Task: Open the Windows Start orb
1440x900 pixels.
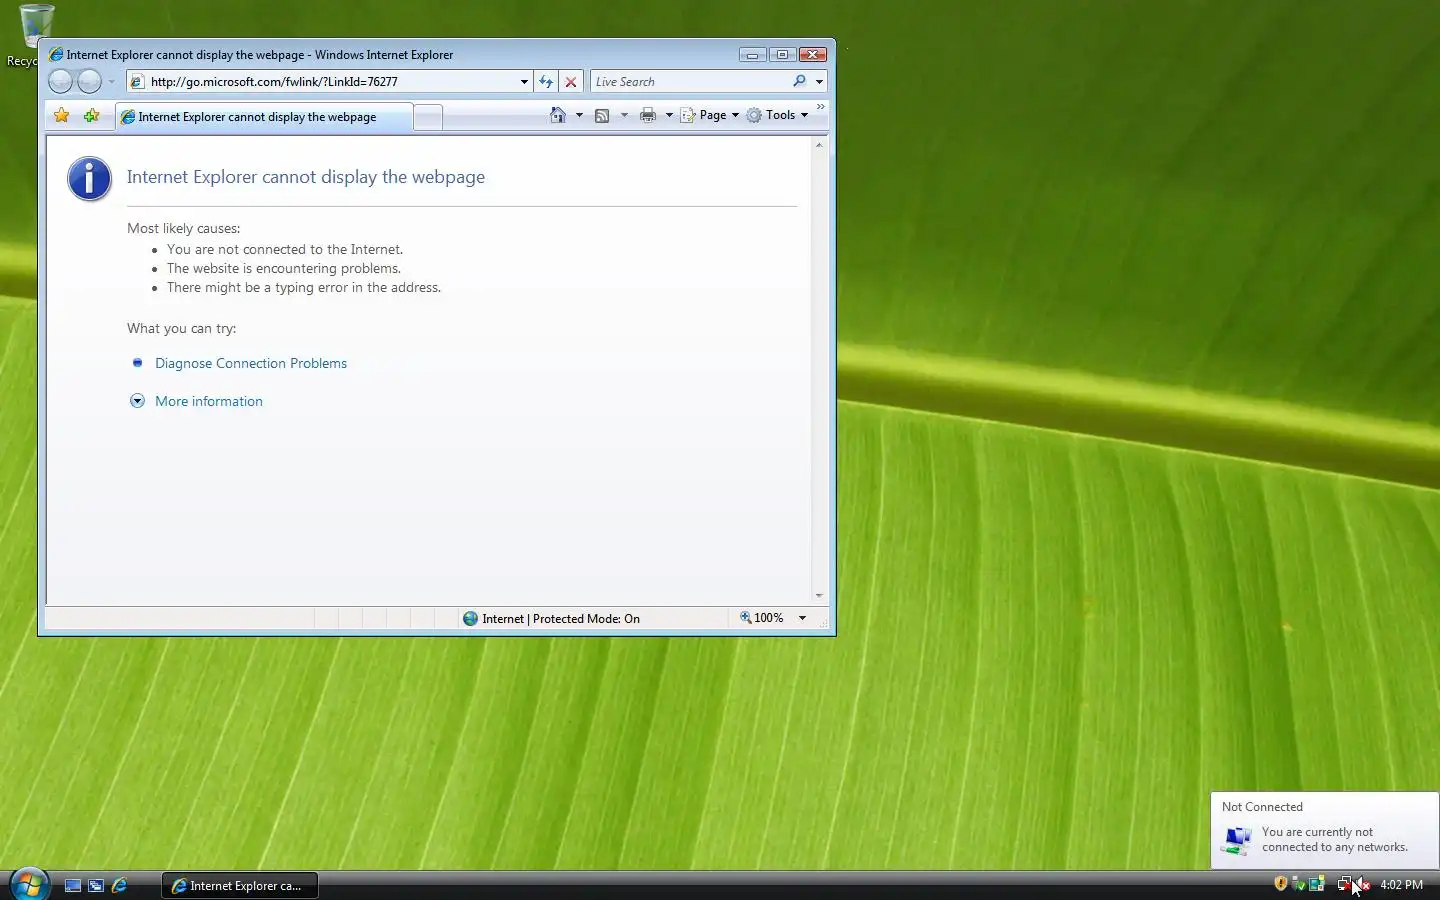Action: pos(29,884)
